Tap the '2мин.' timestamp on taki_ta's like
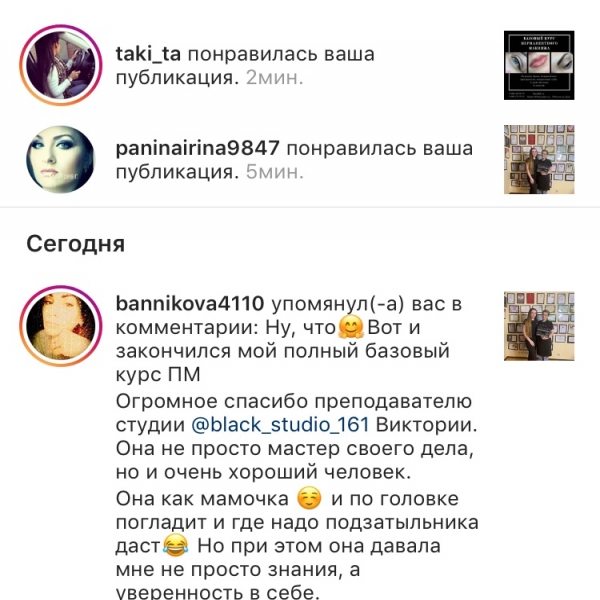This screenshot has width=600, height=600. 274,78
